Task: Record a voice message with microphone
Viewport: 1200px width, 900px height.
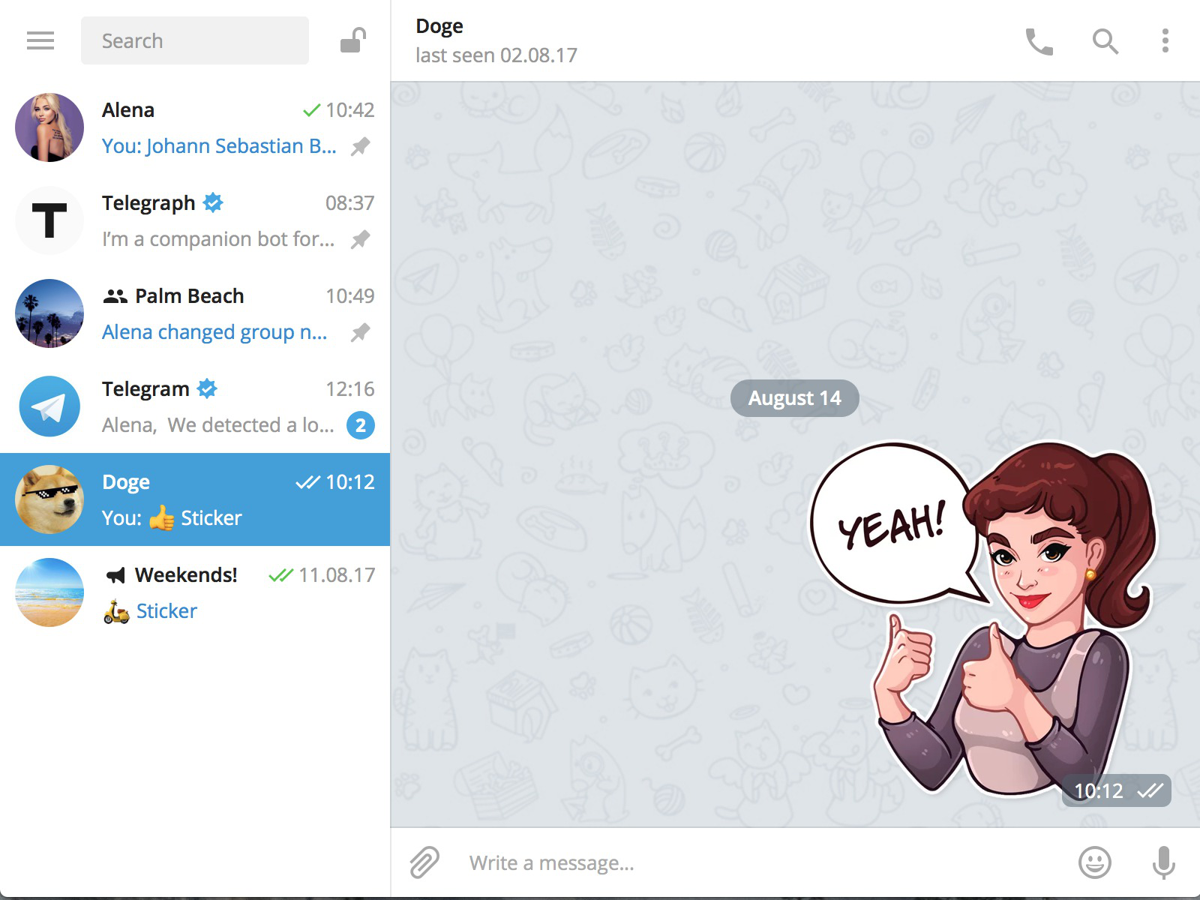Action: point(1163,863)
